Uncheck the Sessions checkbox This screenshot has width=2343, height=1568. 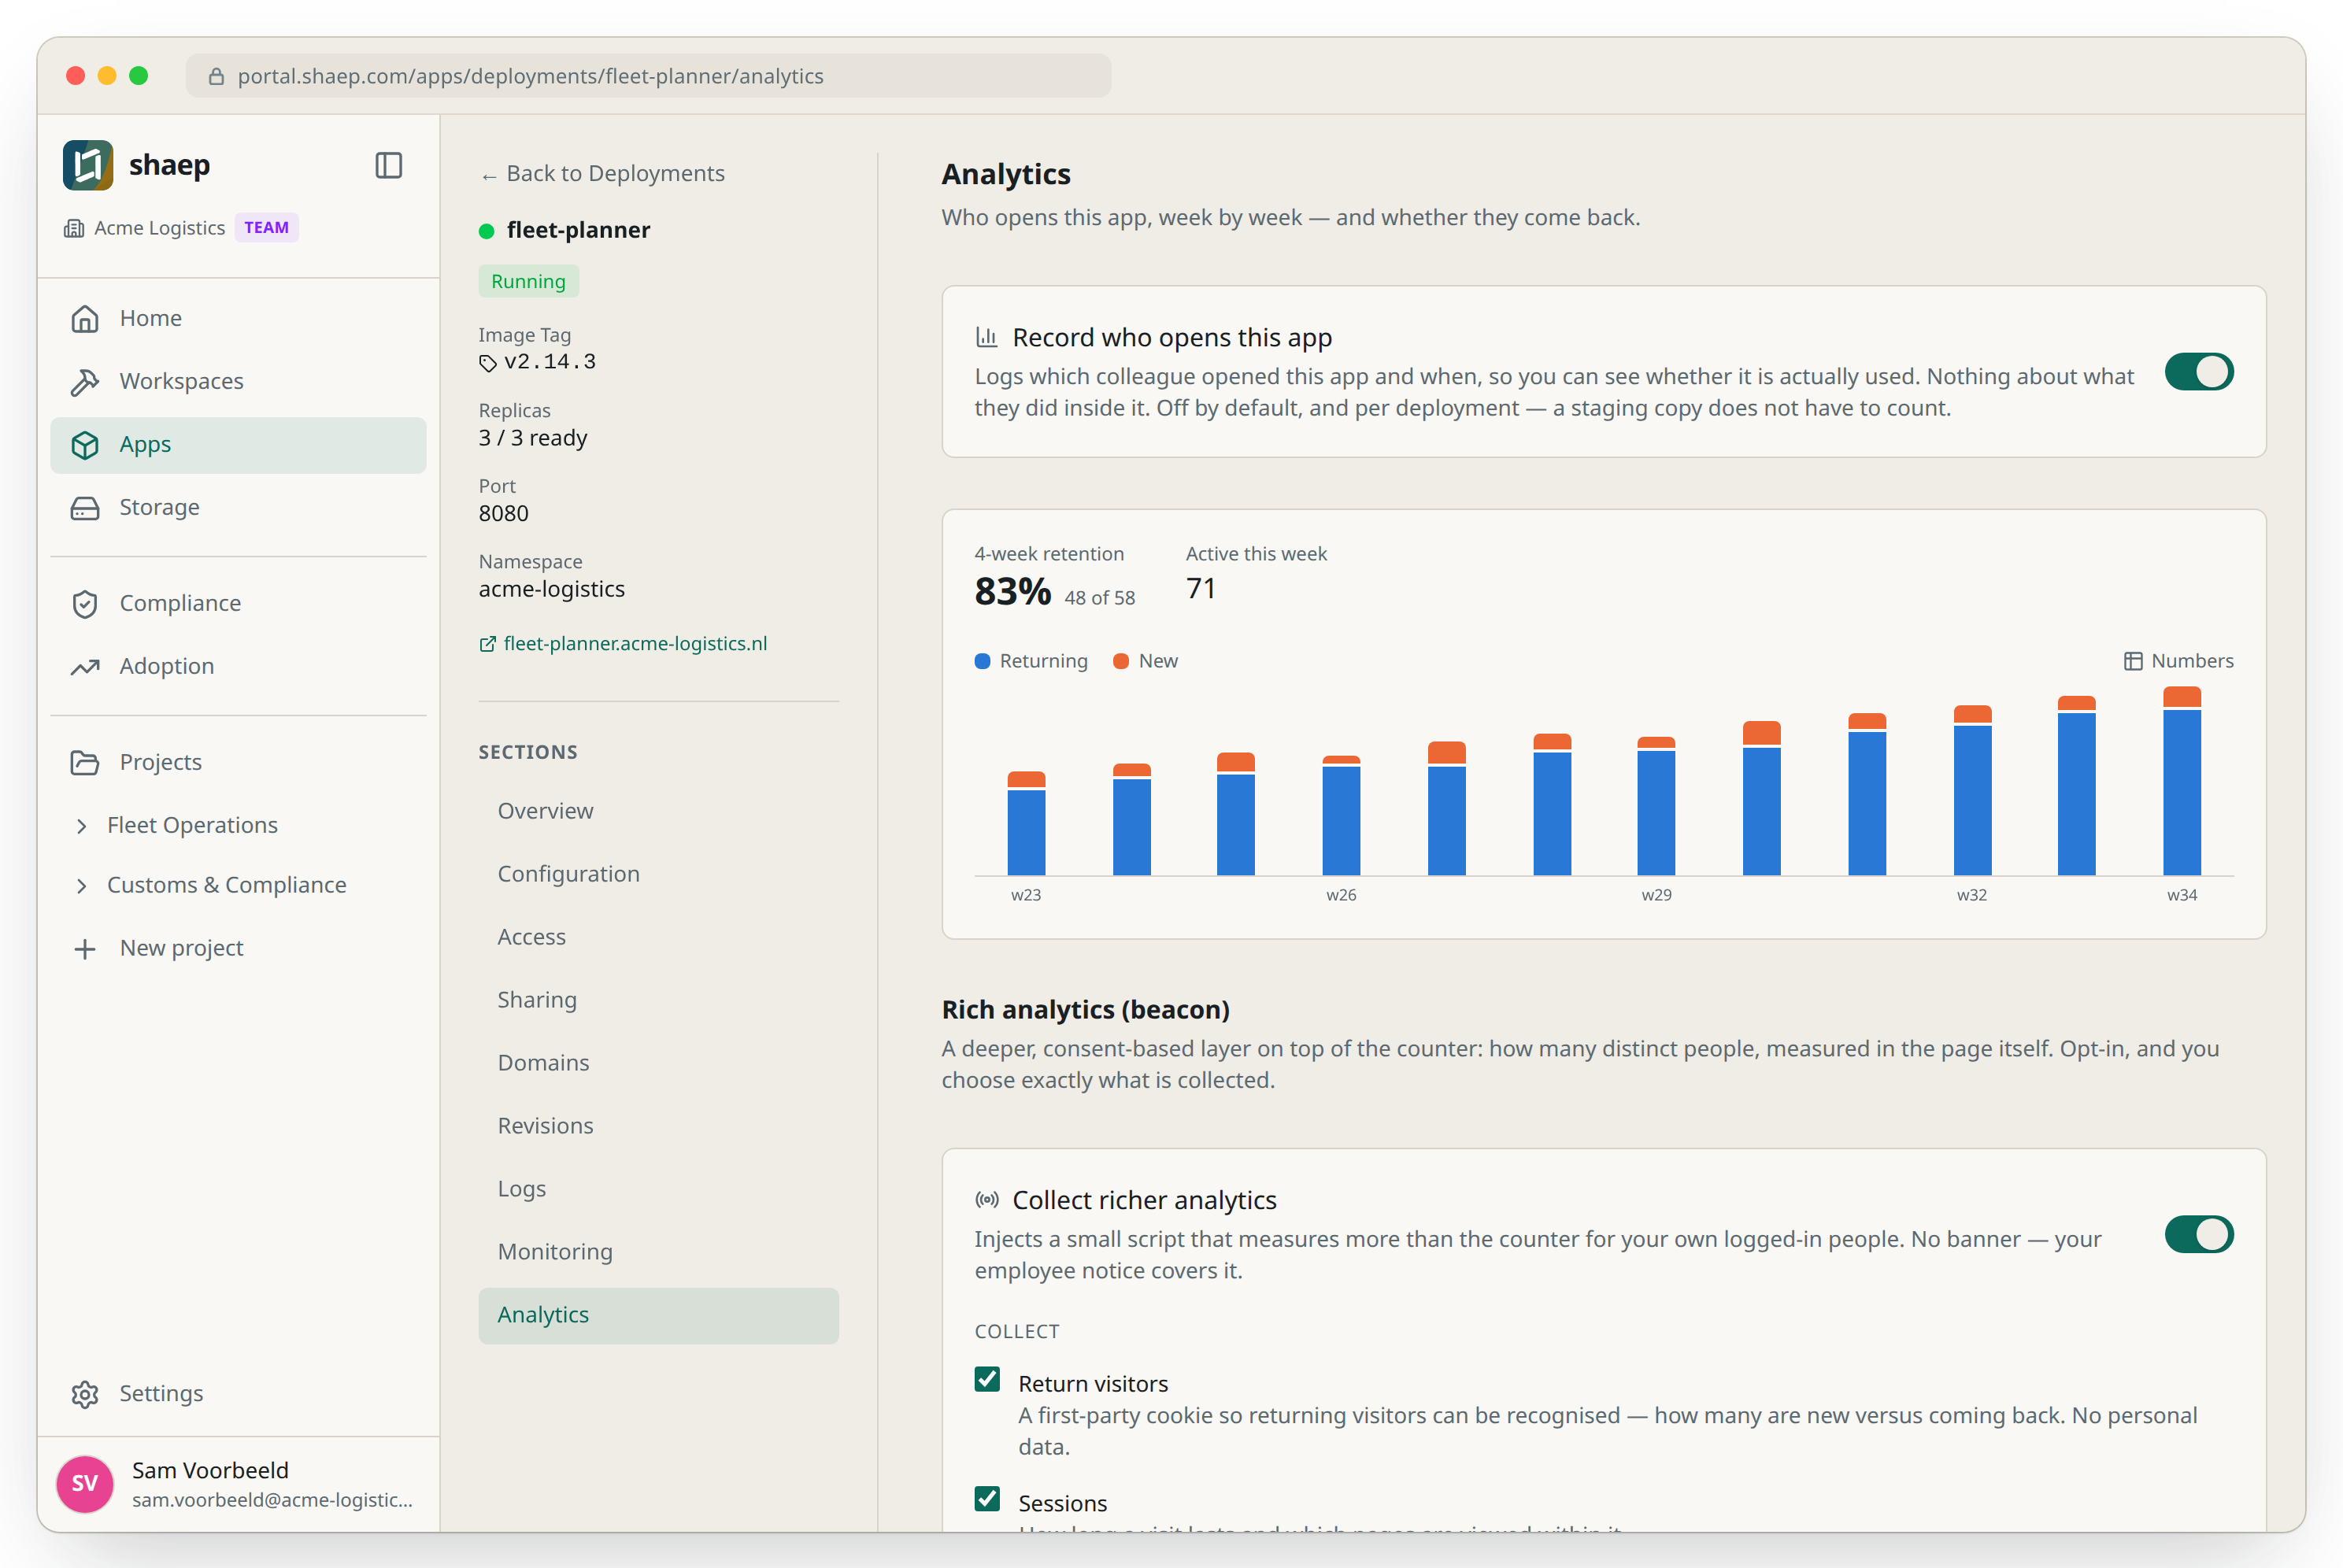[987, 1498]
